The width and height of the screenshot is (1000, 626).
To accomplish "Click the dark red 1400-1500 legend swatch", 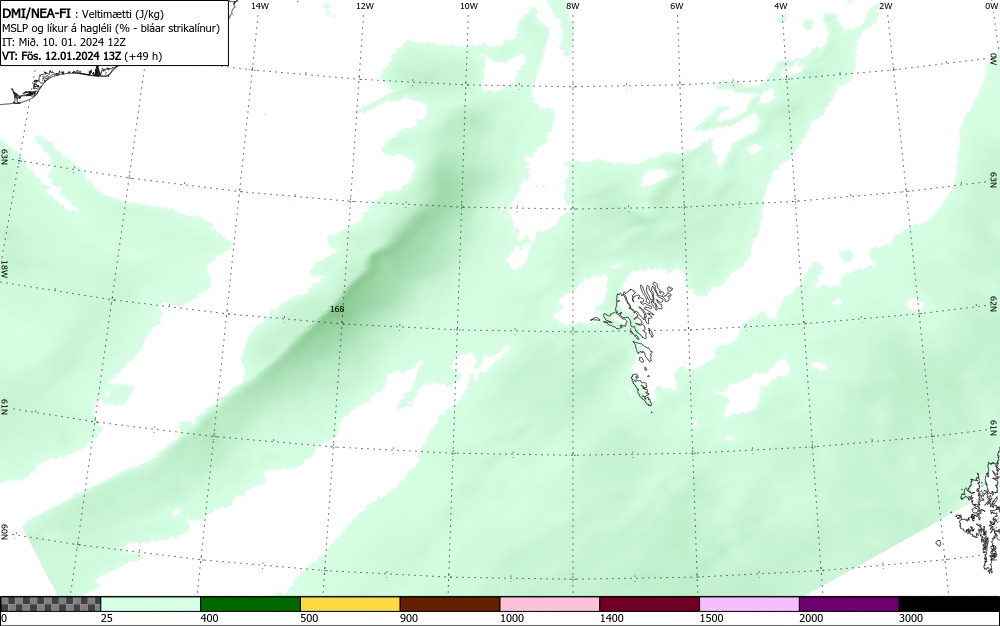I will 649,604.
